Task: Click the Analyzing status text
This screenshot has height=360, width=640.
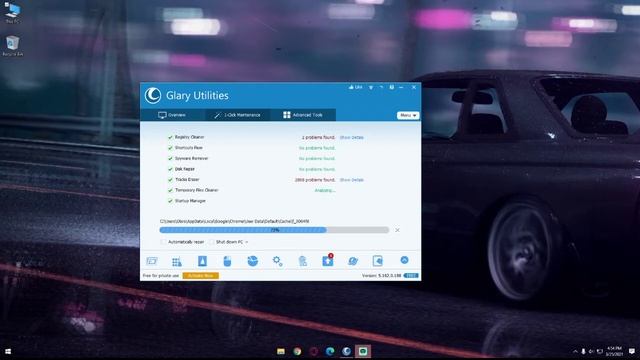Action: (x=325, y=191)
